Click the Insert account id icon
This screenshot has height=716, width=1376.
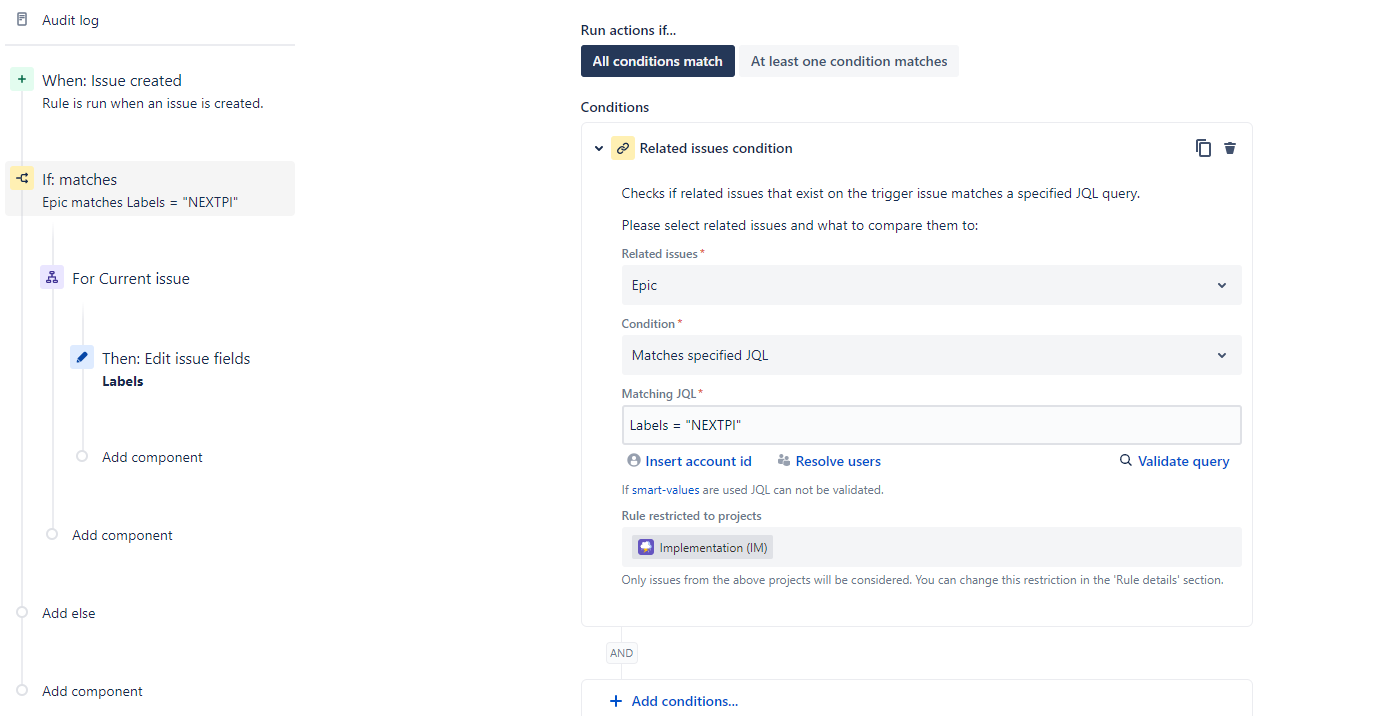pyautogui.click(x=634, y=460)
